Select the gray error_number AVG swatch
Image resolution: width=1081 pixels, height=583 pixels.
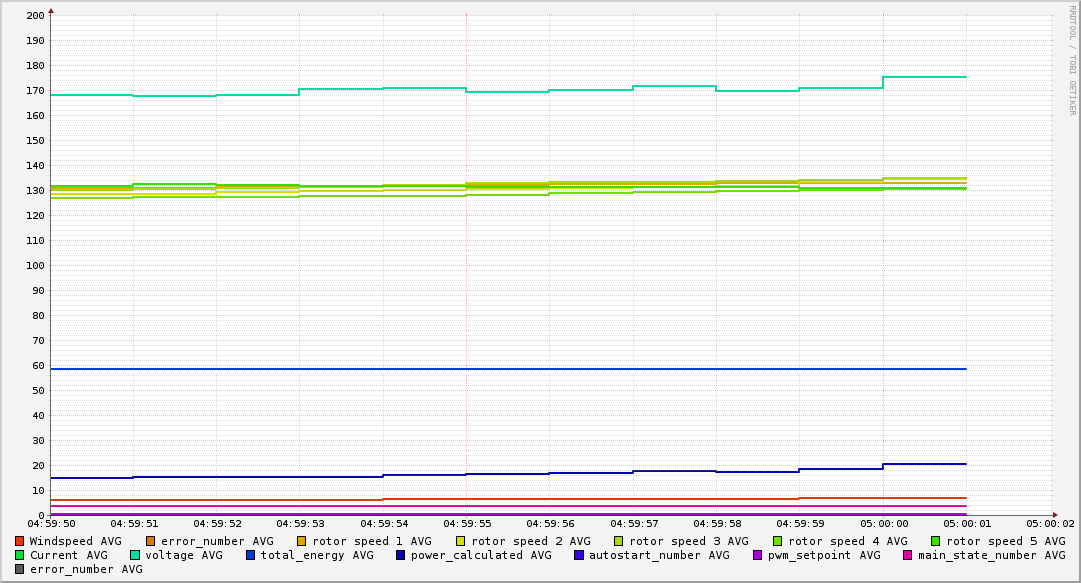click(19, 569)
